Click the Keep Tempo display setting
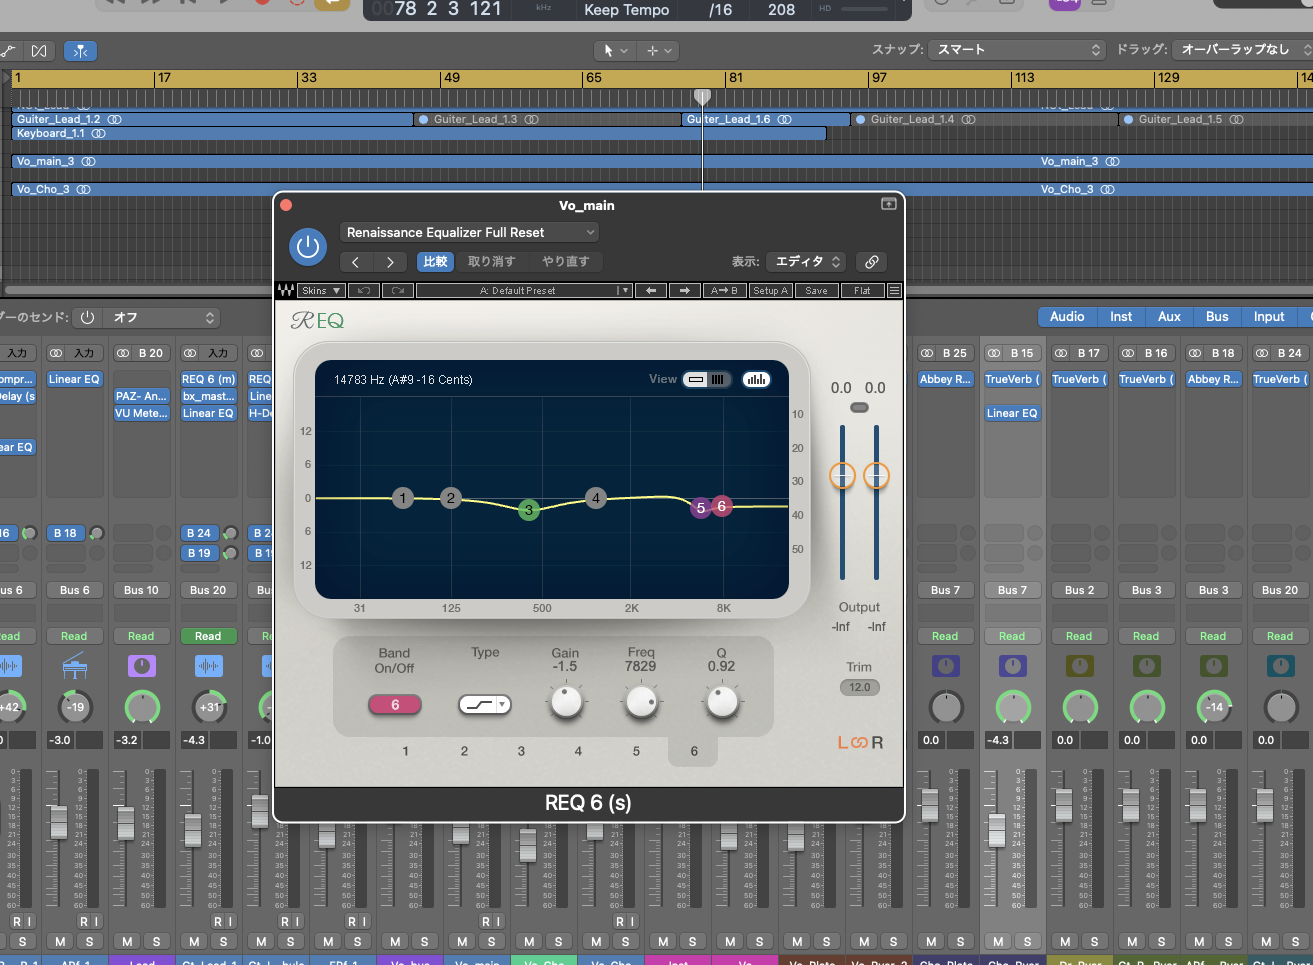The image size is (1313, 965). click(627, 10)
